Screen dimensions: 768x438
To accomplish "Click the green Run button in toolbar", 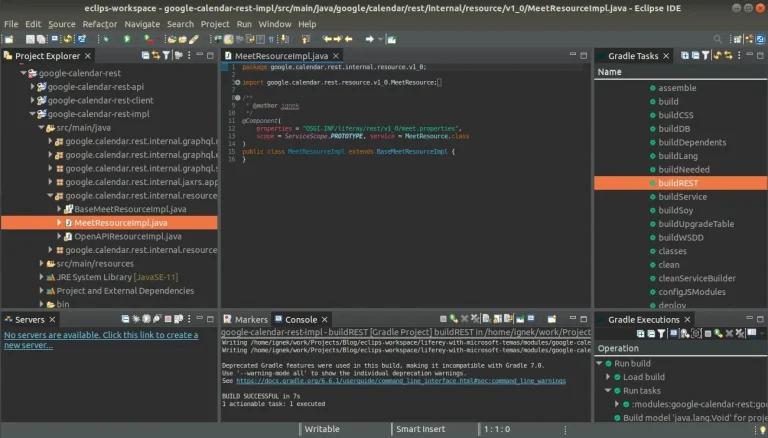I will 126,39.
